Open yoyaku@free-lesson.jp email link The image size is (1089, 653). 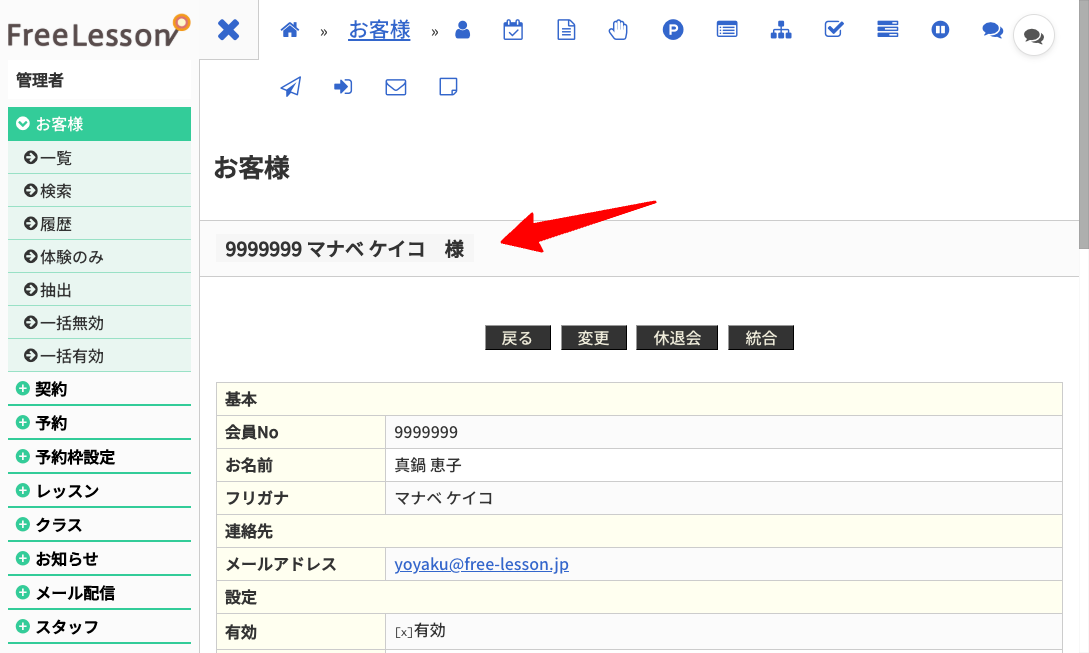(x=481, y=564)
